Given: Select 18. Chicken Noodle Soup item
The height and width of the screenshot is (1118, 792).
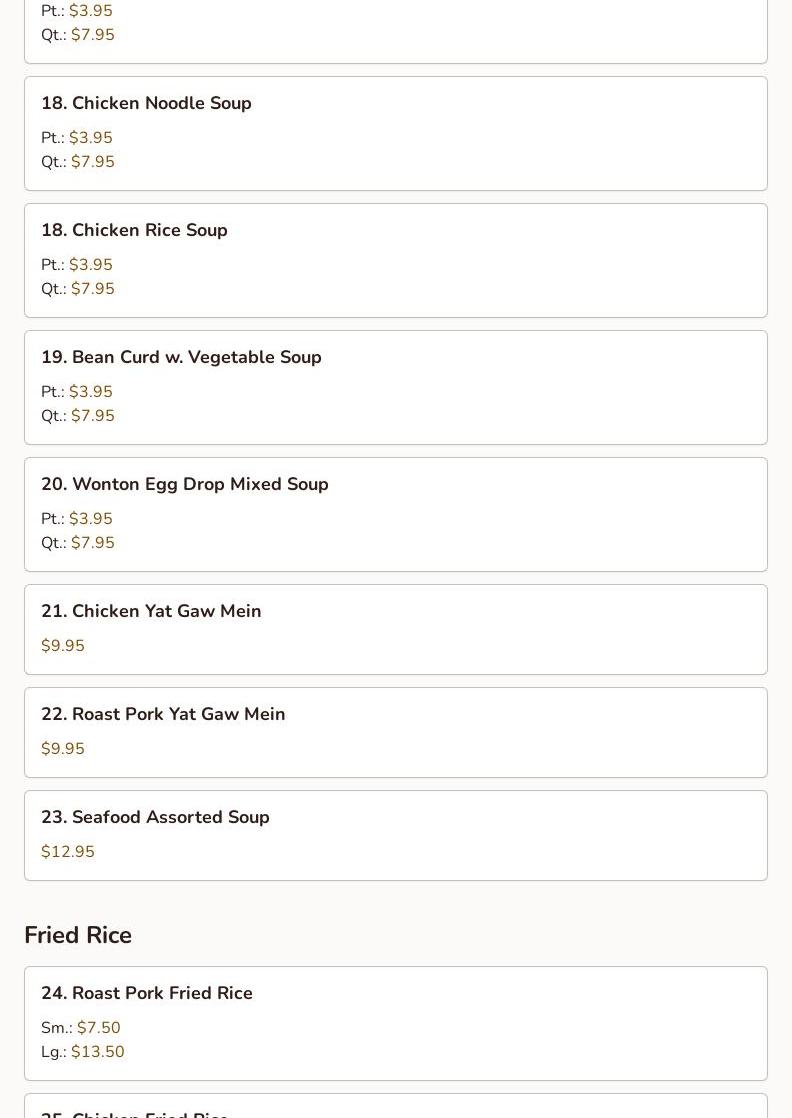Looking at the screenshot, I should 396,133.
